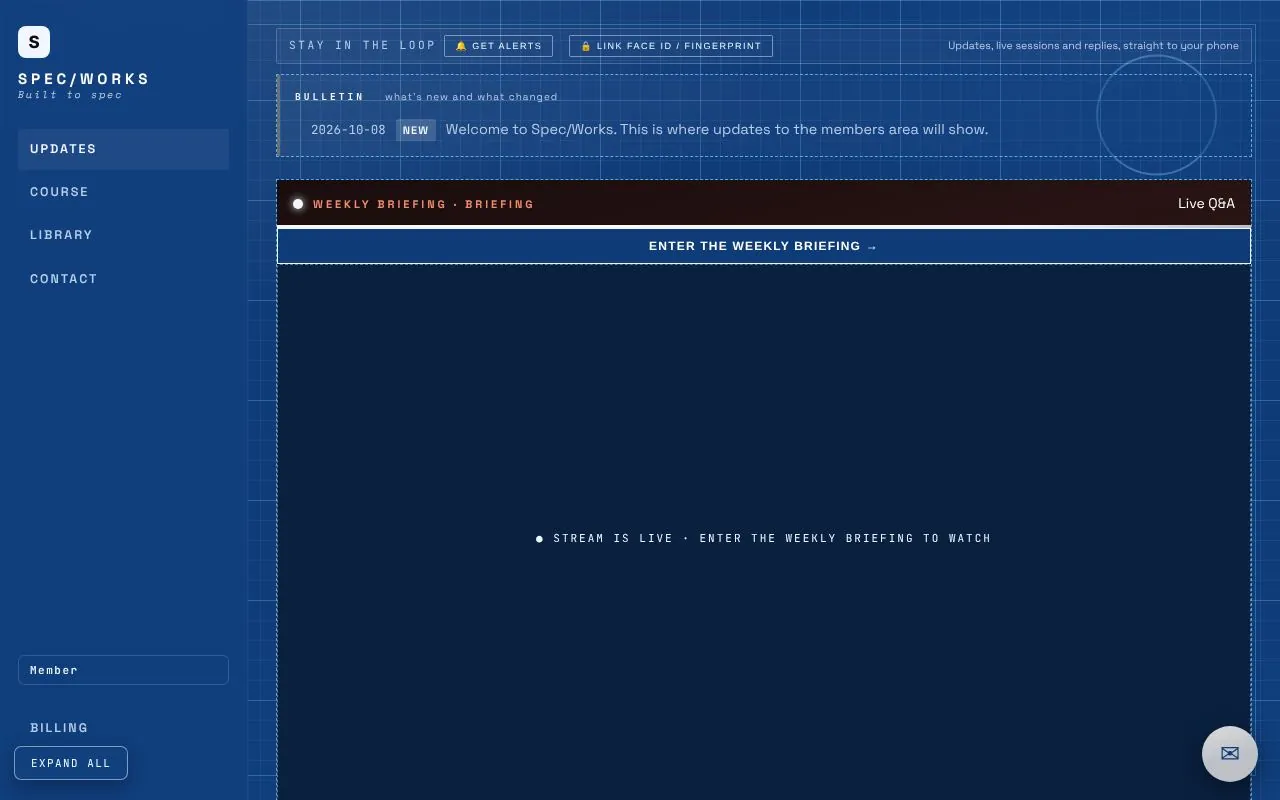
Task: Click the Member field
Action: coord(123,670)
